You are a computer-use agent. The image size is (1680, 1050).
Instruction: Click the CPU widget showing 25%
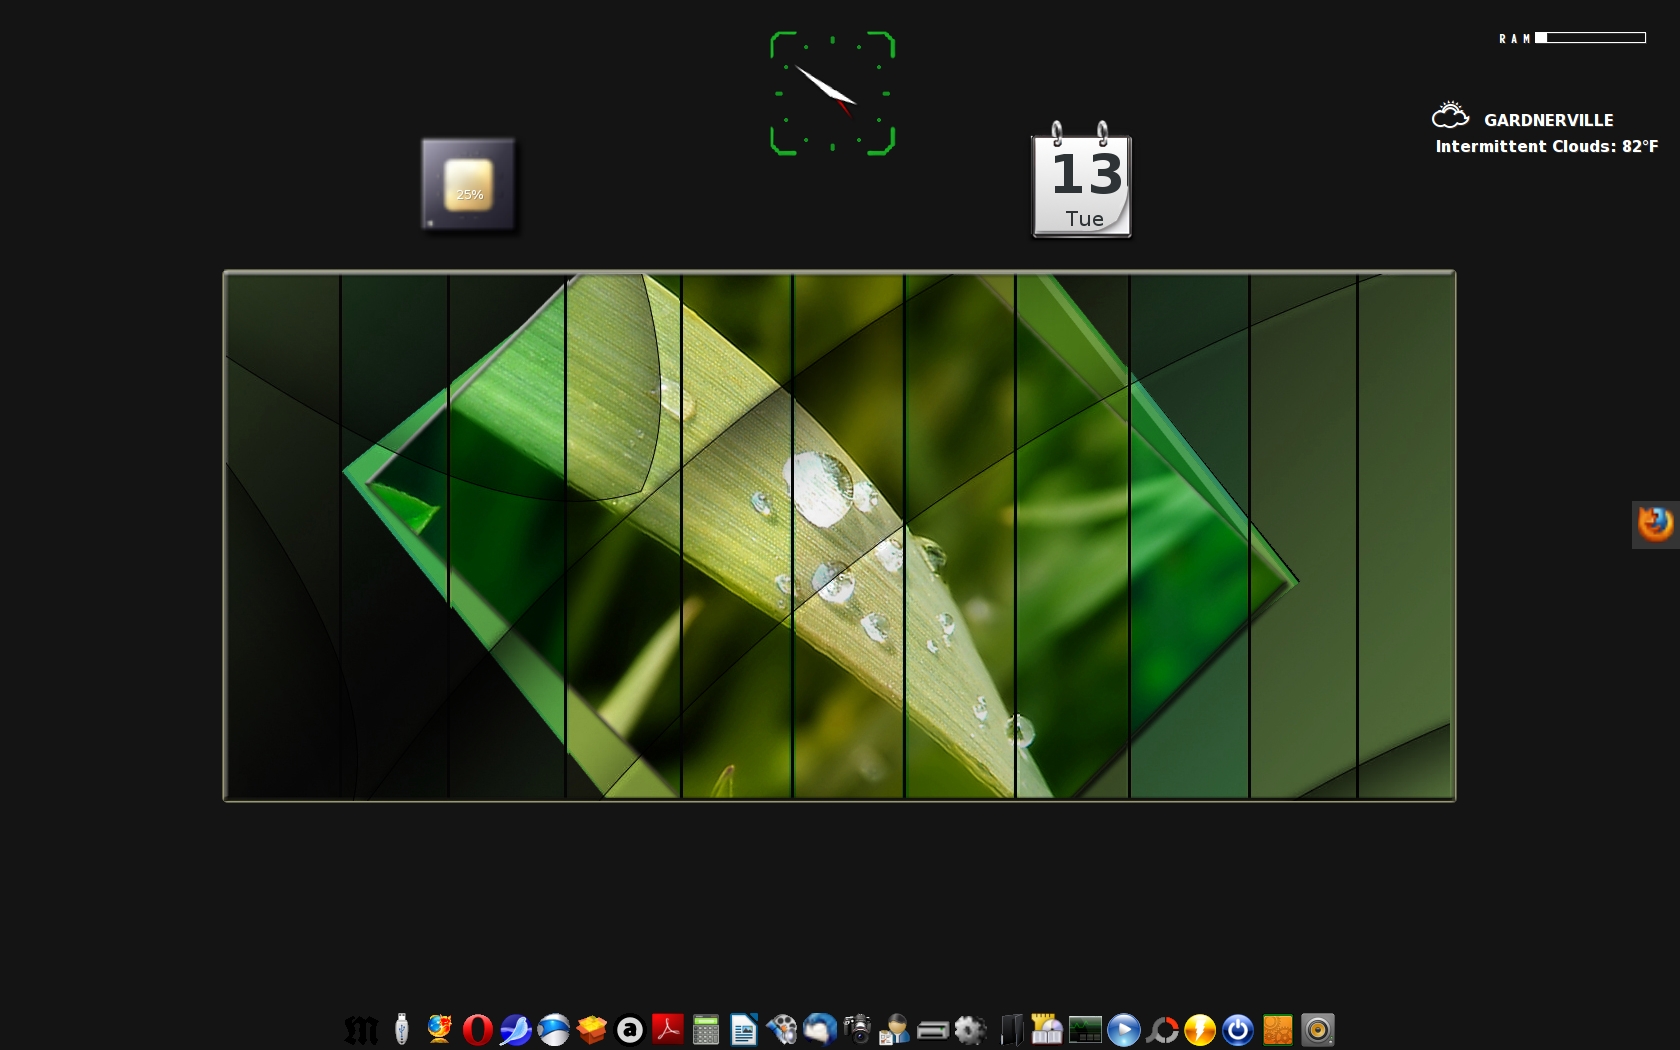pos(468,185)
